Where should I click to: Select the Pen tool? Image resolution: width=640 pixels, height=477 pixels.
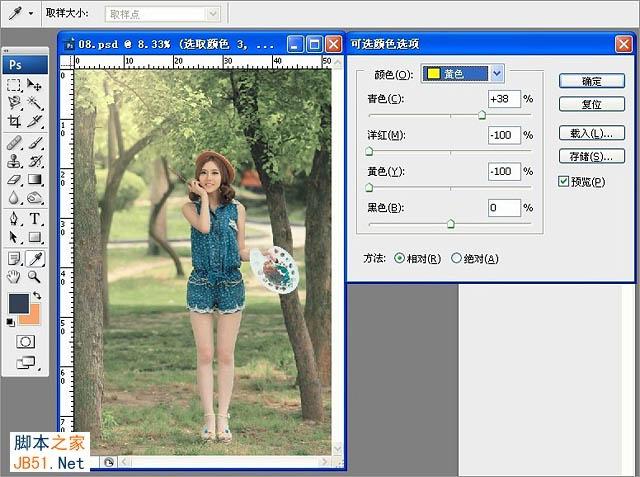tap(14, 219)
